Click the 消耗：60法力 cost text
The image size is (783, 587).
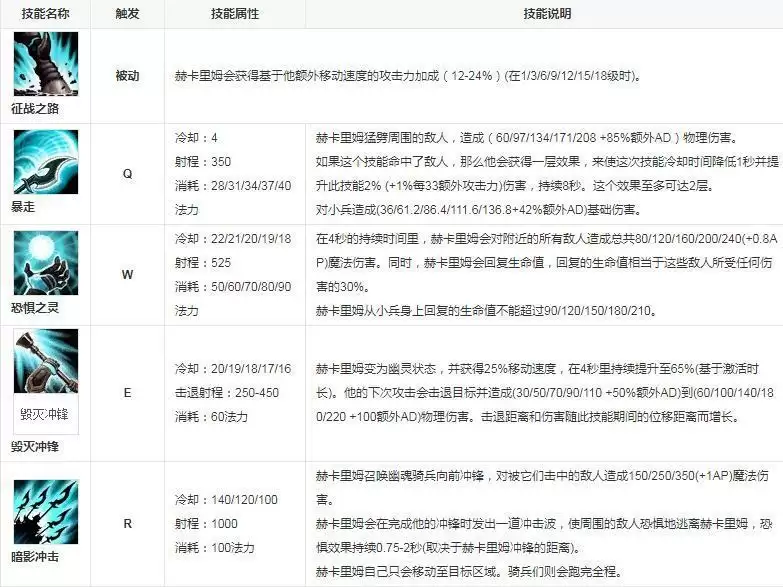coord(211,417)
